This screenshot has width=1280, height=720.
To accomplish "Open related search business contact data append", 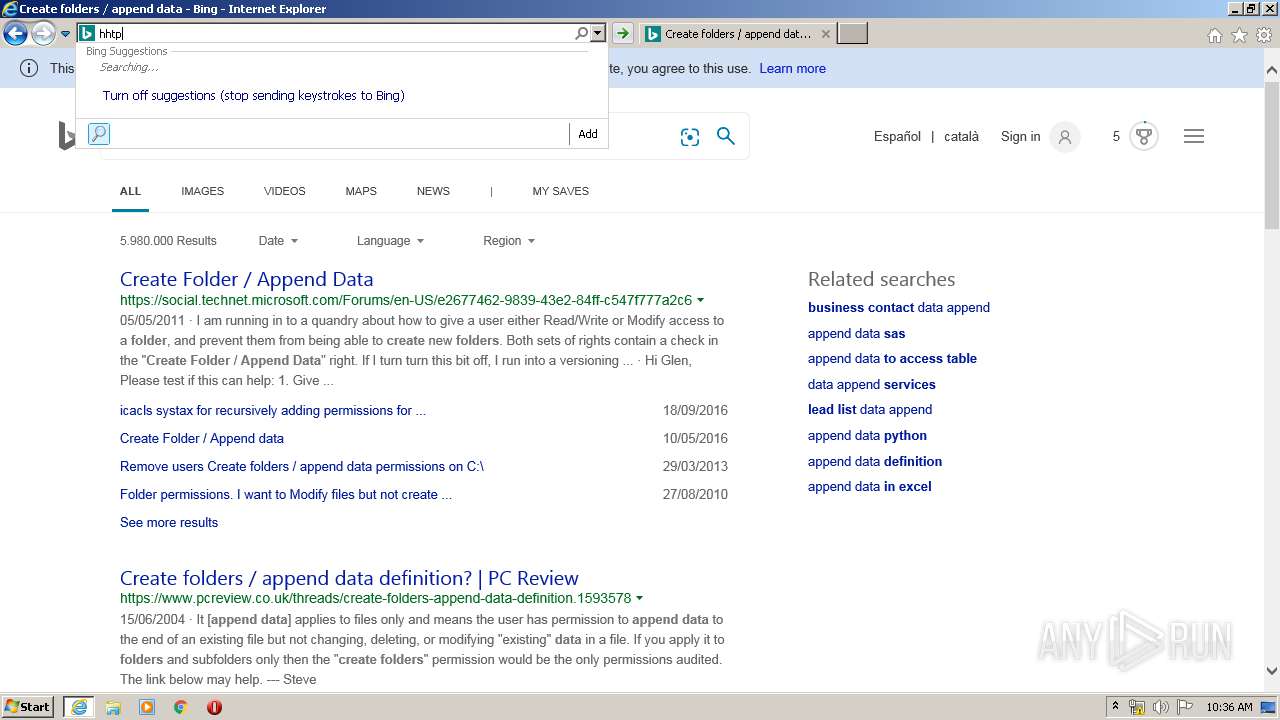I will (899, 308).
